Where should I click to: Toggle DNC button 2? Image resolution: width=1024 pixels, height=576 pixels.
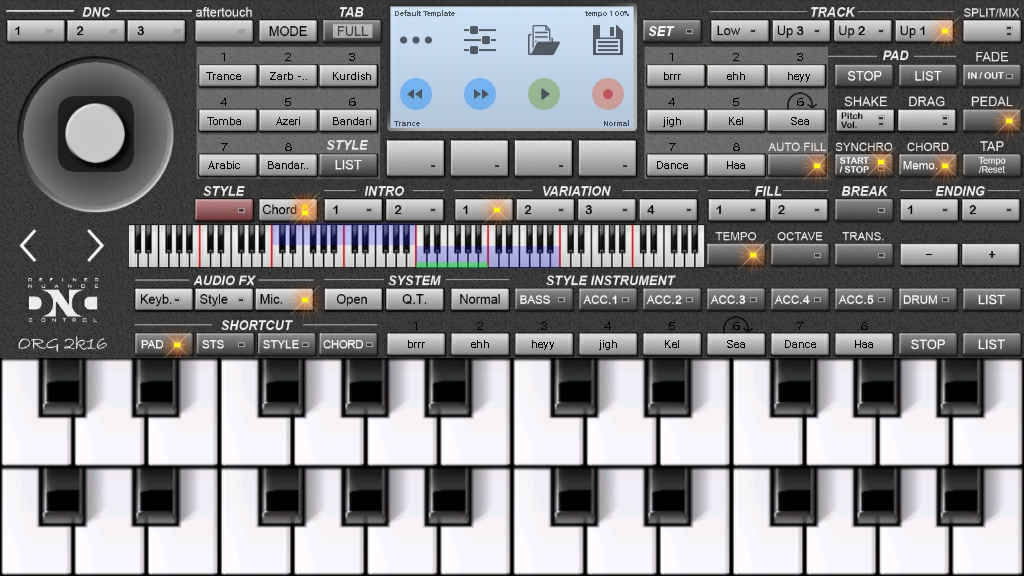click(x=96, y=31)
